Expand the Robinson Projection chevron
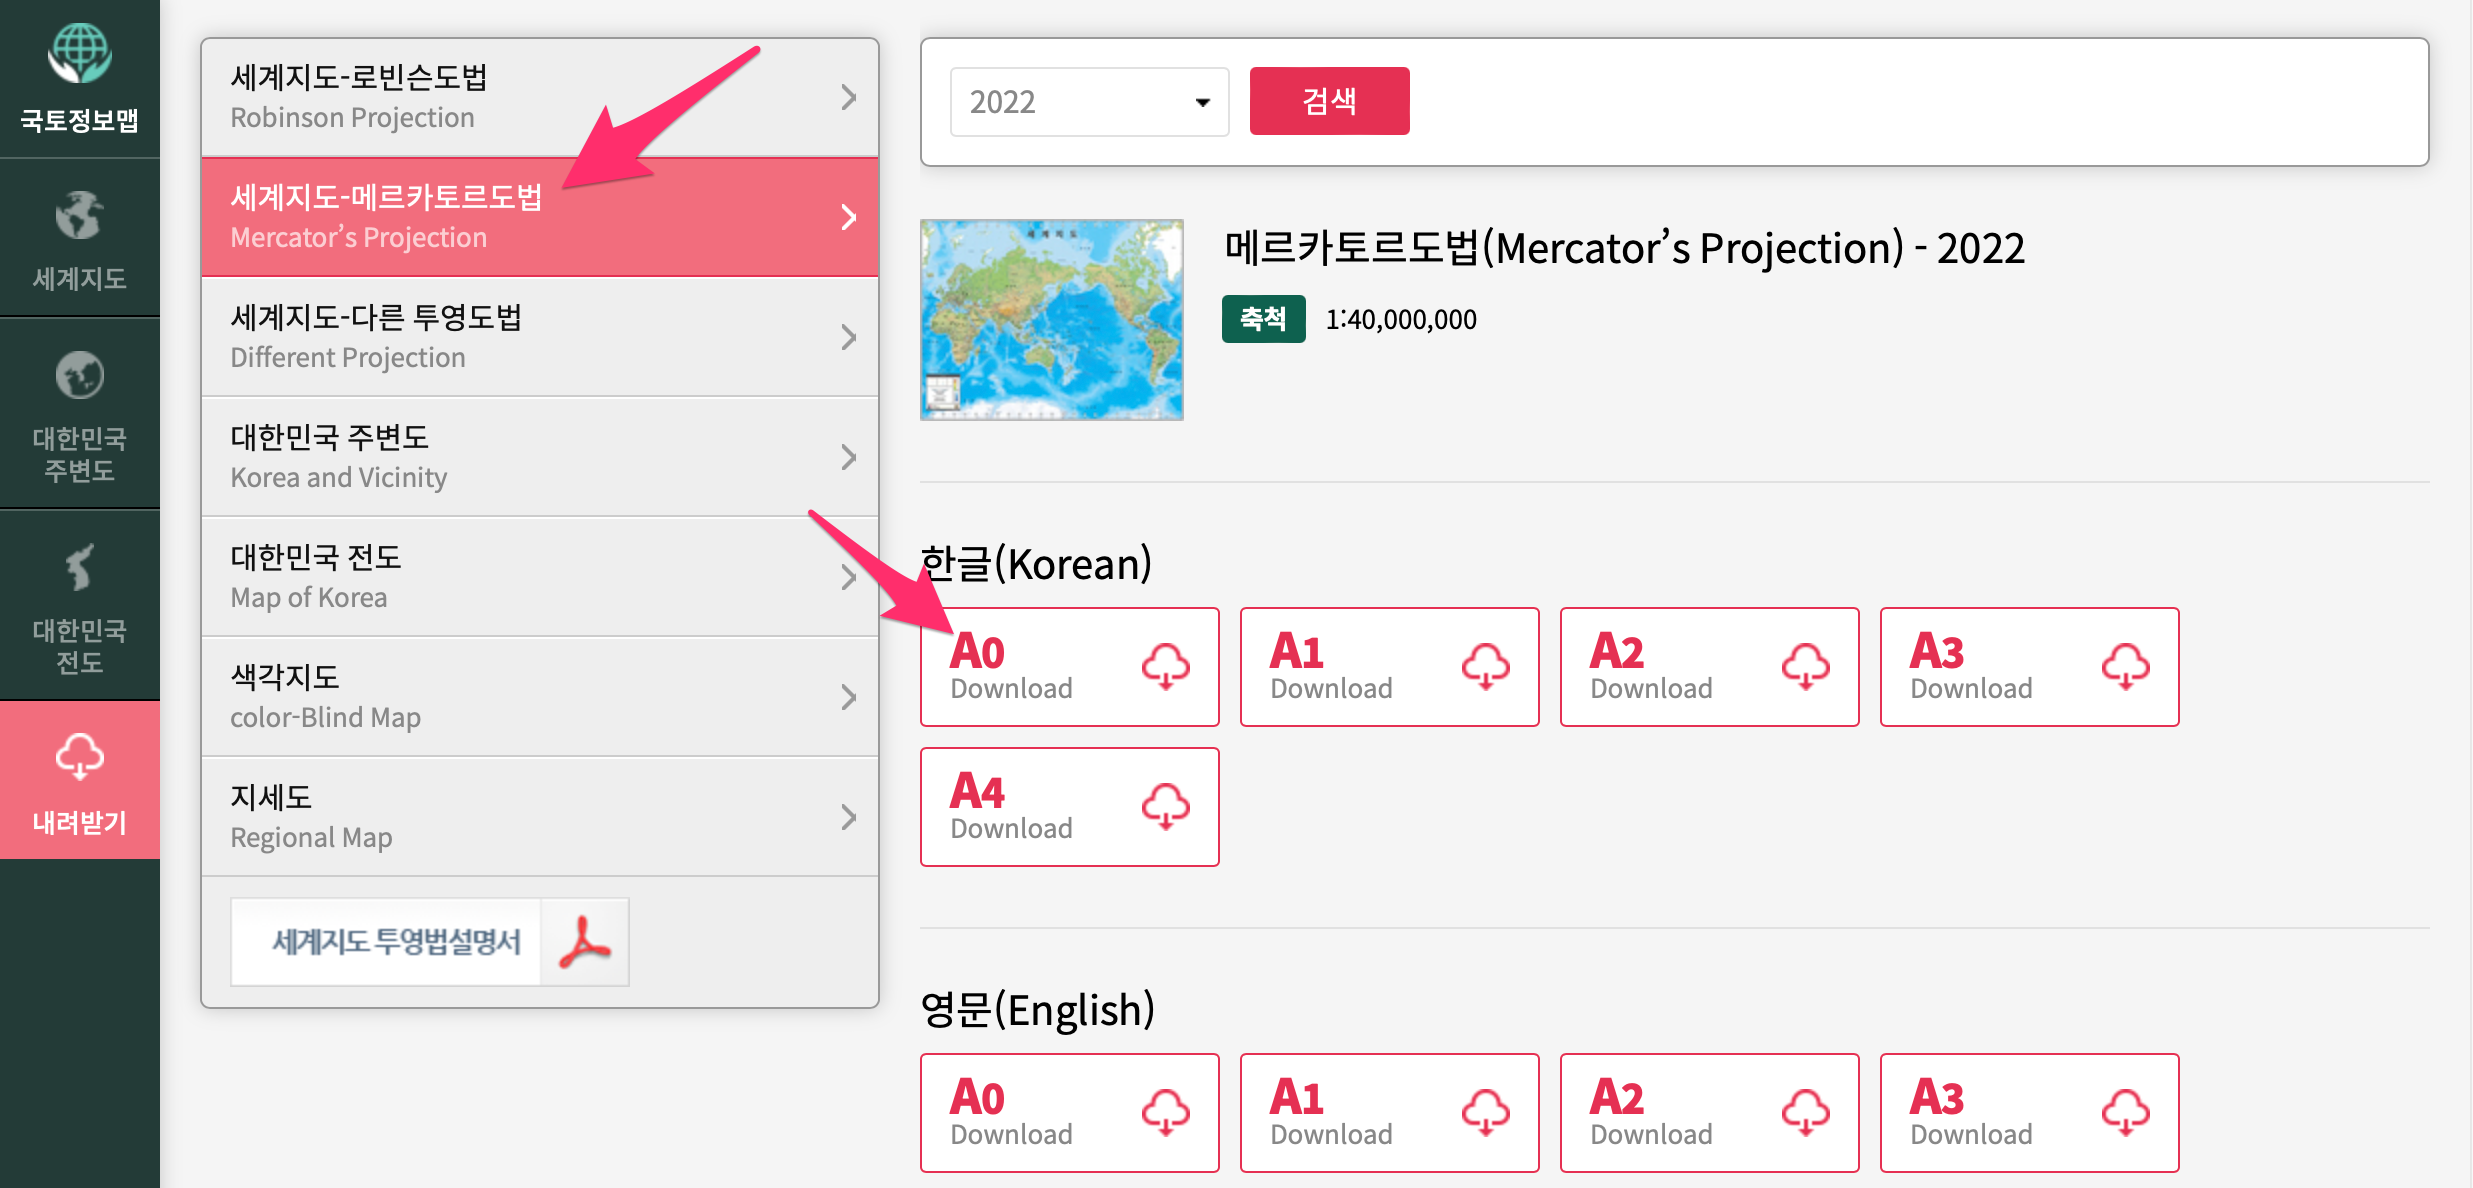2473x1188 pixels. [848, 97]
